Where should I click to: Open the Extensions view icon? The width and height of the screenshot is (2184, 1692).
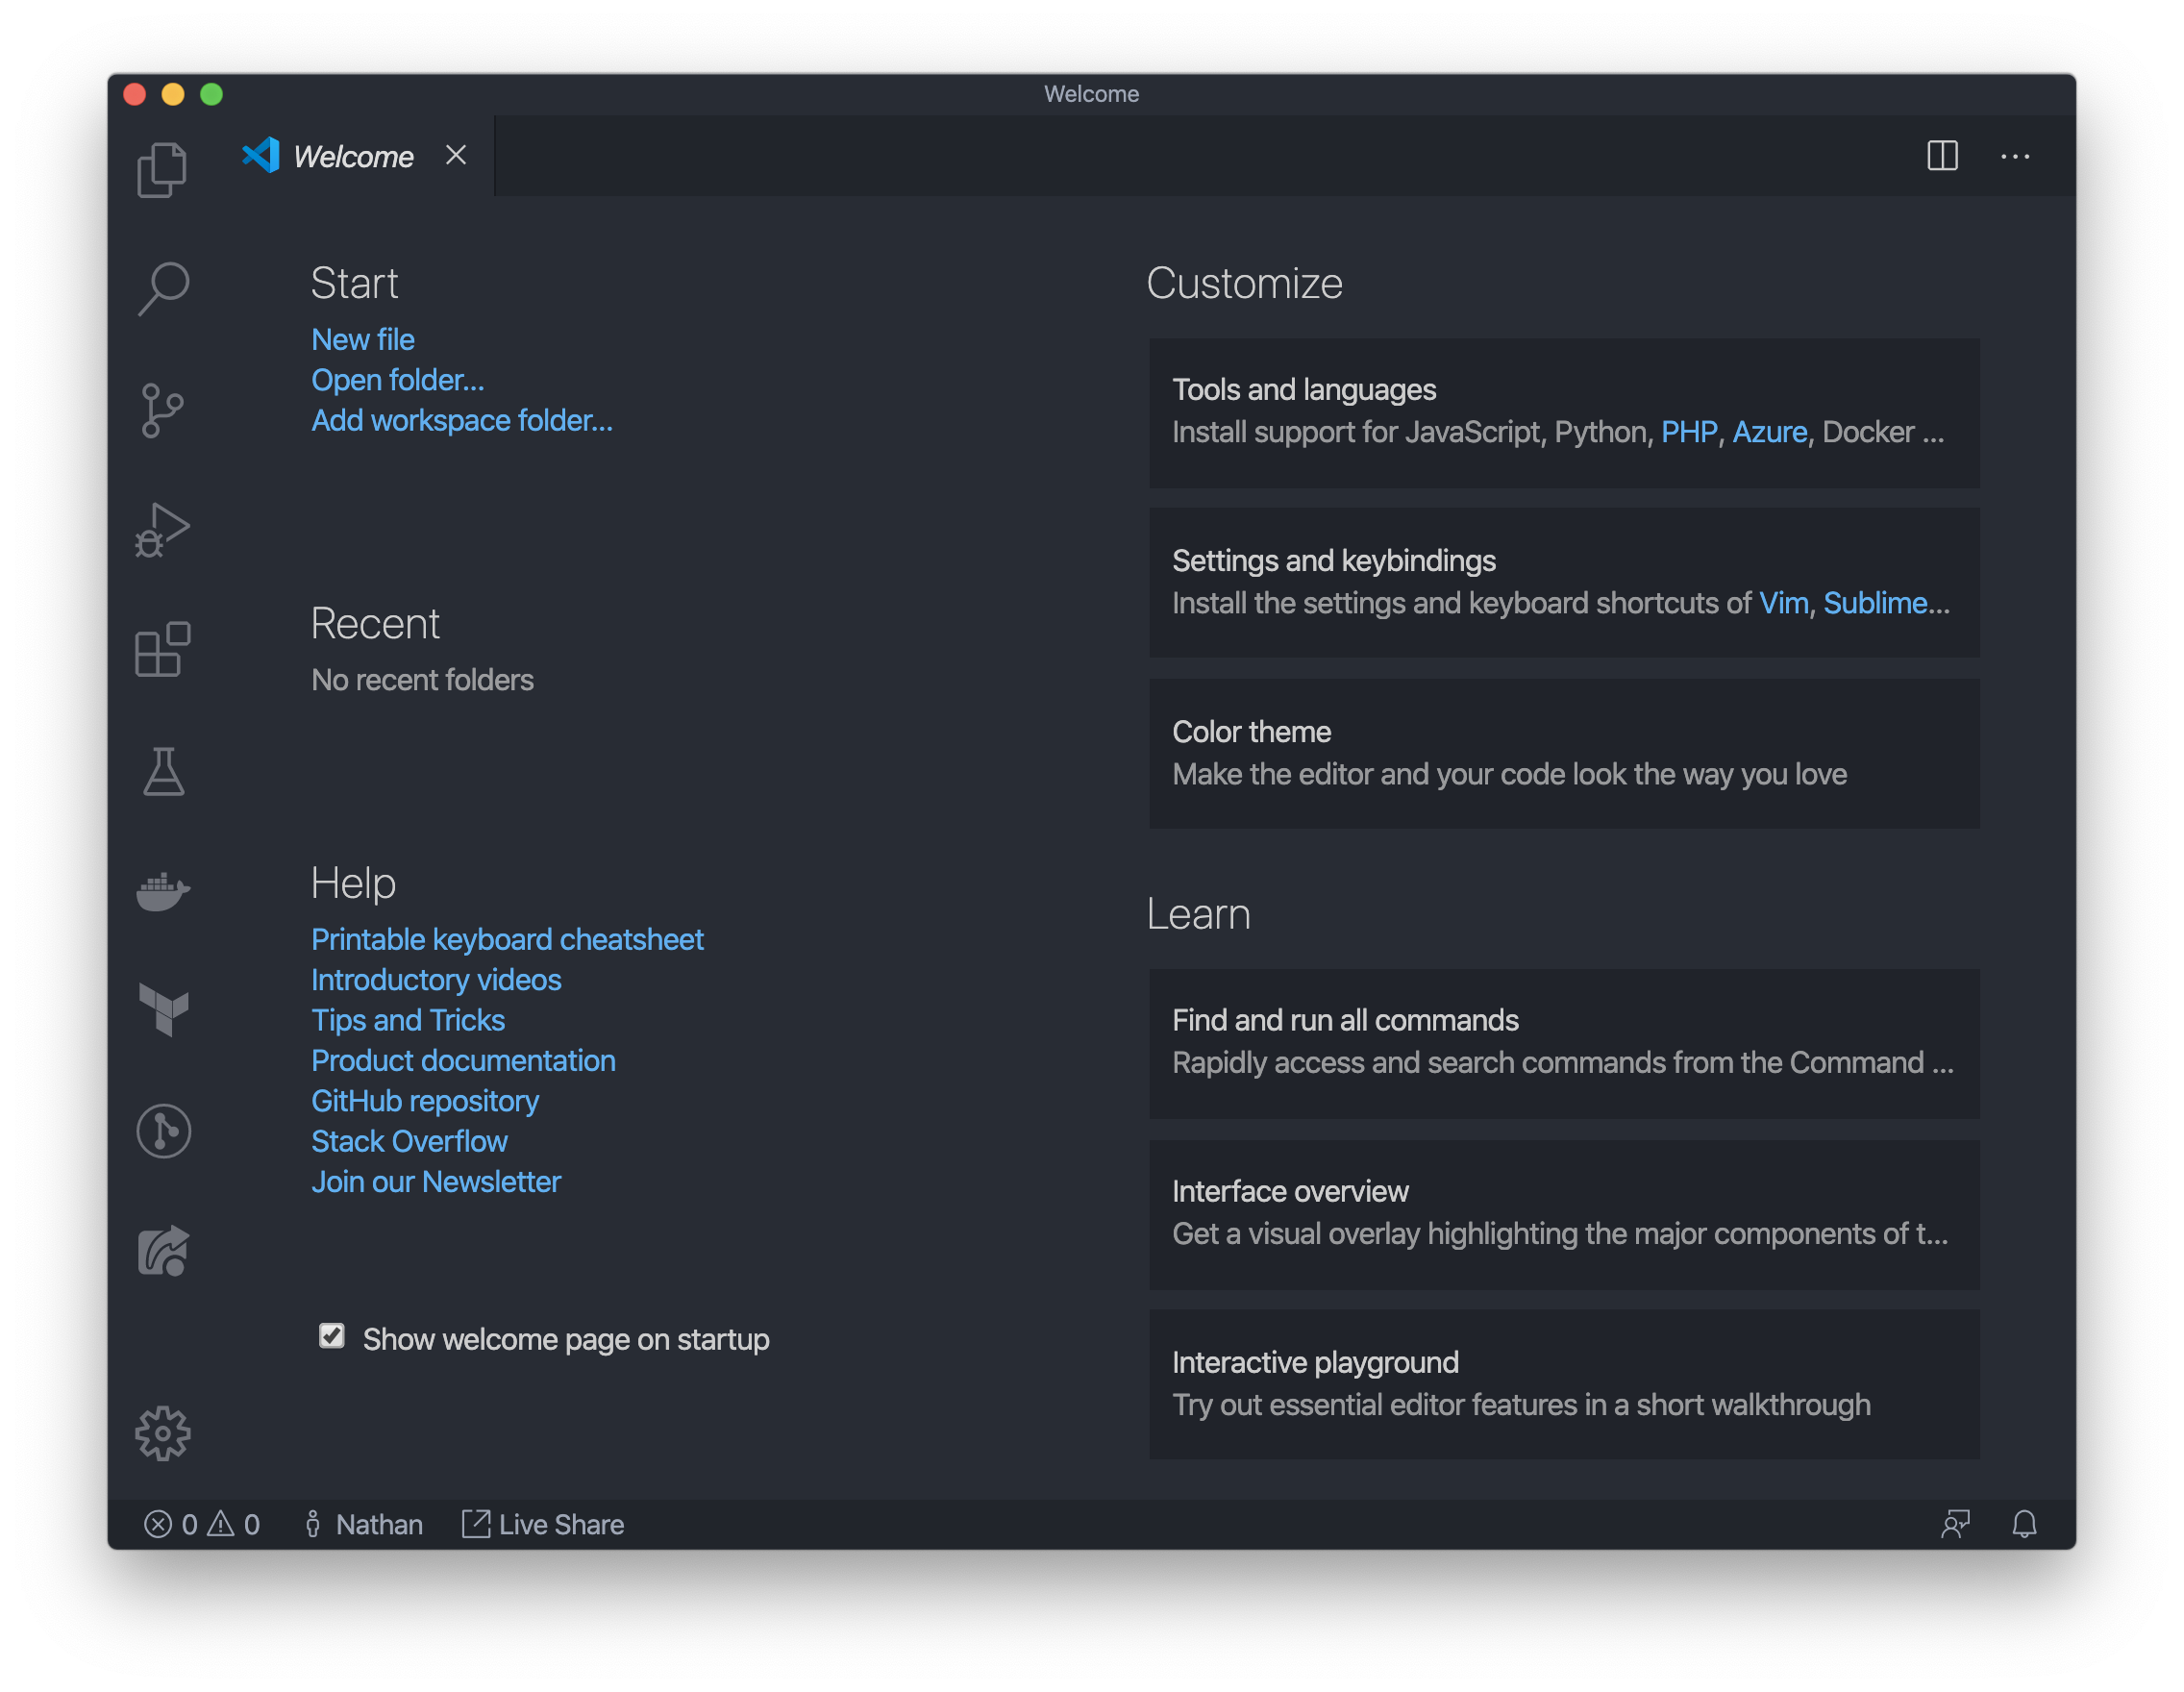tap(162, 650)
